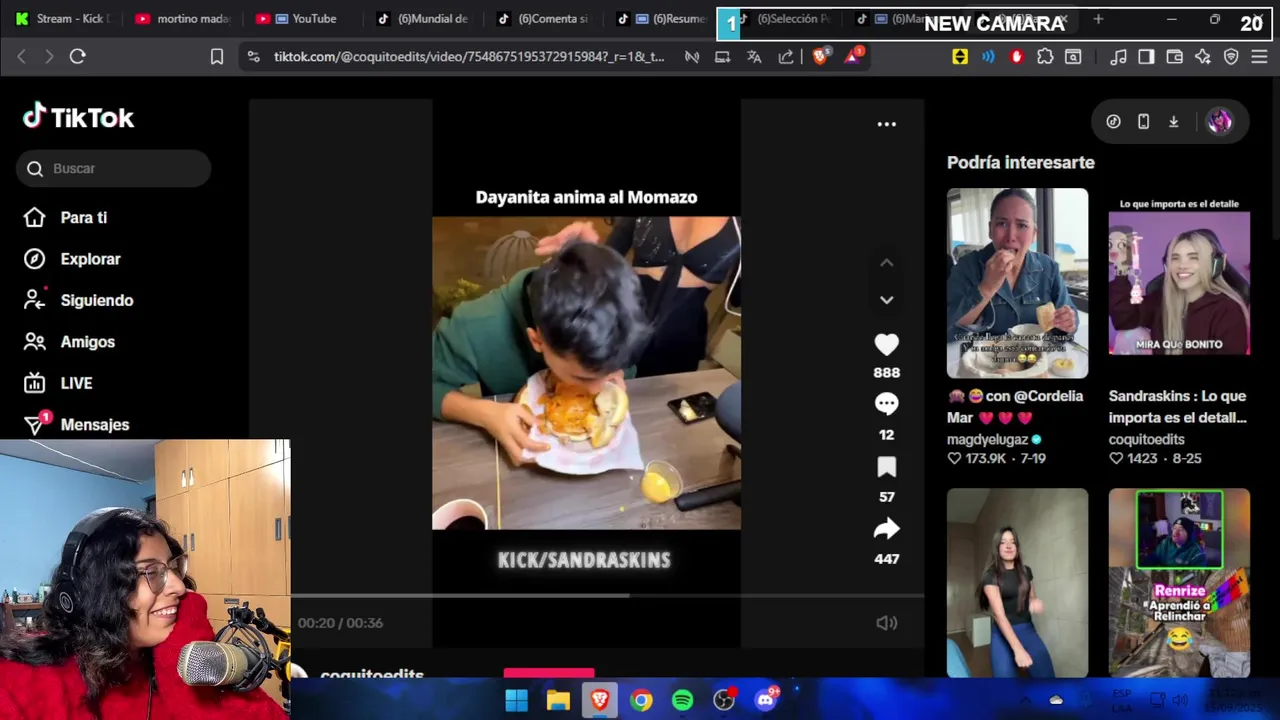Switch to the '(6)Comenta' TikTok tab
Image resolution: width=1280 pixels, height=720 pixels.
point(543,18)
